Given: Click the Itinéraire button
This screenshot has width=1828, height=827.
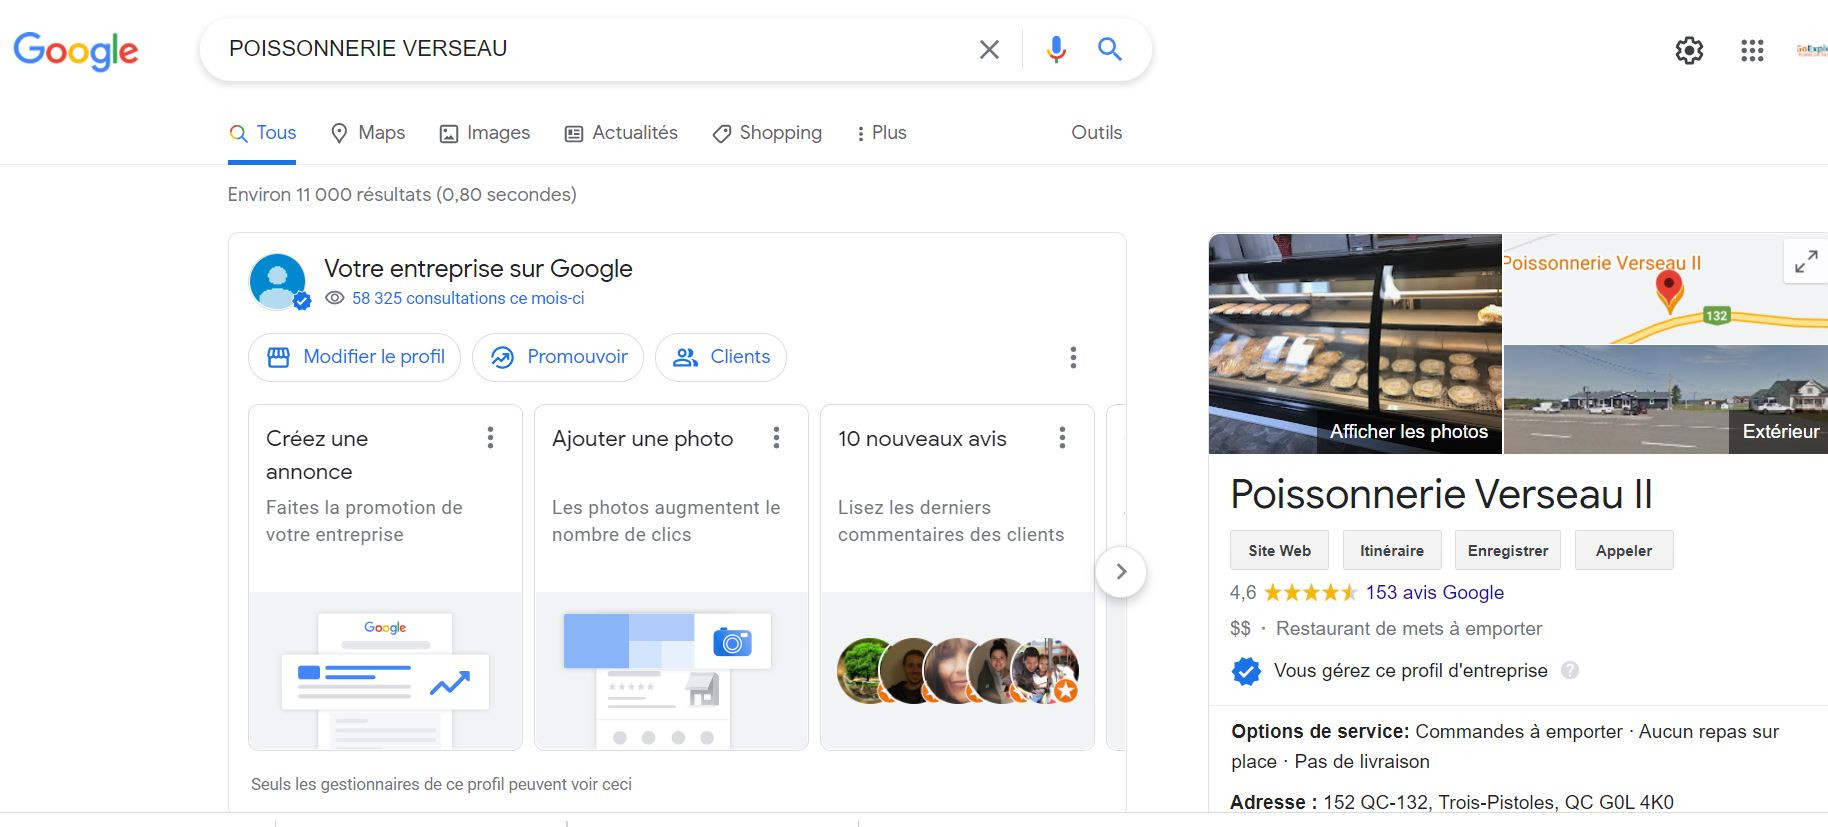Looking at the screenshot, I should [x=1392, y=551].
